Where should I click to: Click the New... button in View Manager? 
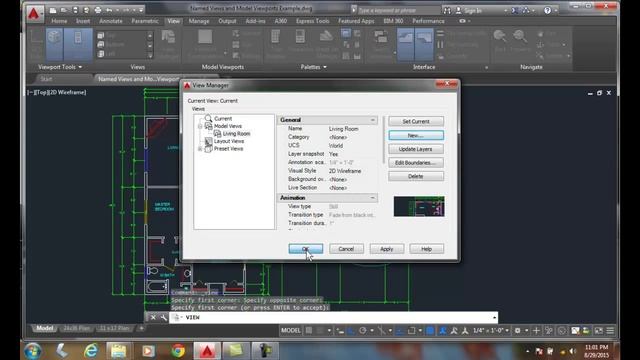click(x=416, y=136)
